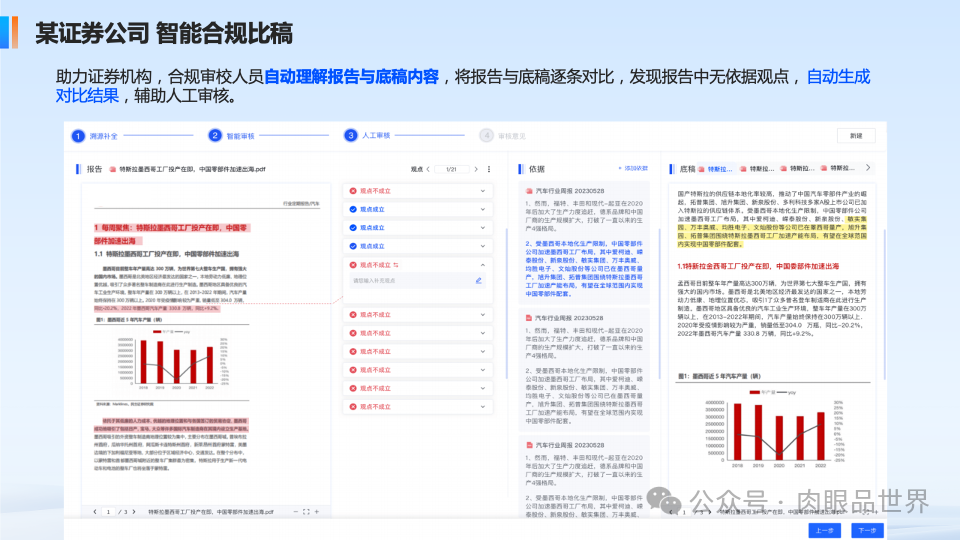Click the 底稿 panel scrollbar
This screenshot has width=960, height=540.
[884, 303]
